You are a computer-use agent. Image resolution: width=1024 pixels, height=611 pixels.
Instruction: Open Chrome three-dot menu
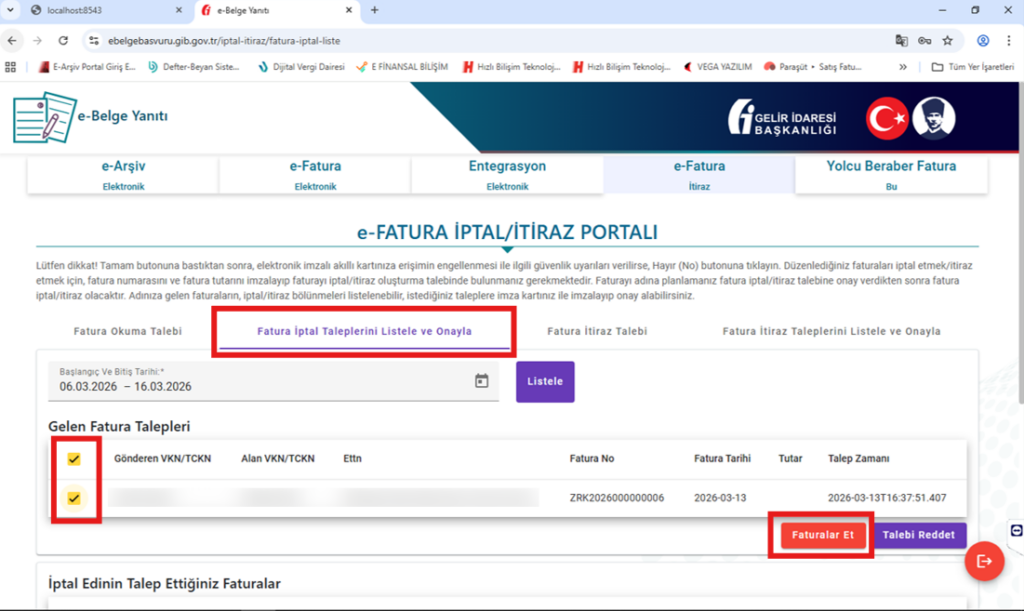coord(1009,40)
